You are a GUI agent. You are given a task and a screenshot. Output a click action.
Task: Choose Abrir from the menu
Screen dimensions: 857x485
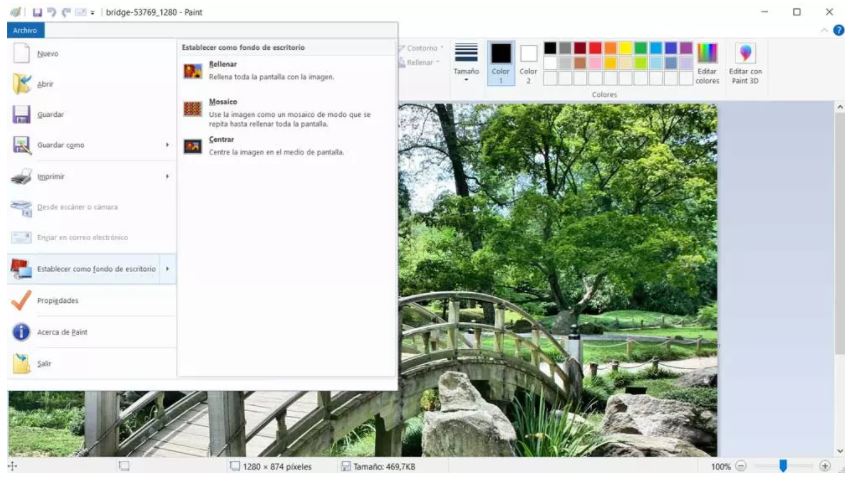(x=92, y=84)
